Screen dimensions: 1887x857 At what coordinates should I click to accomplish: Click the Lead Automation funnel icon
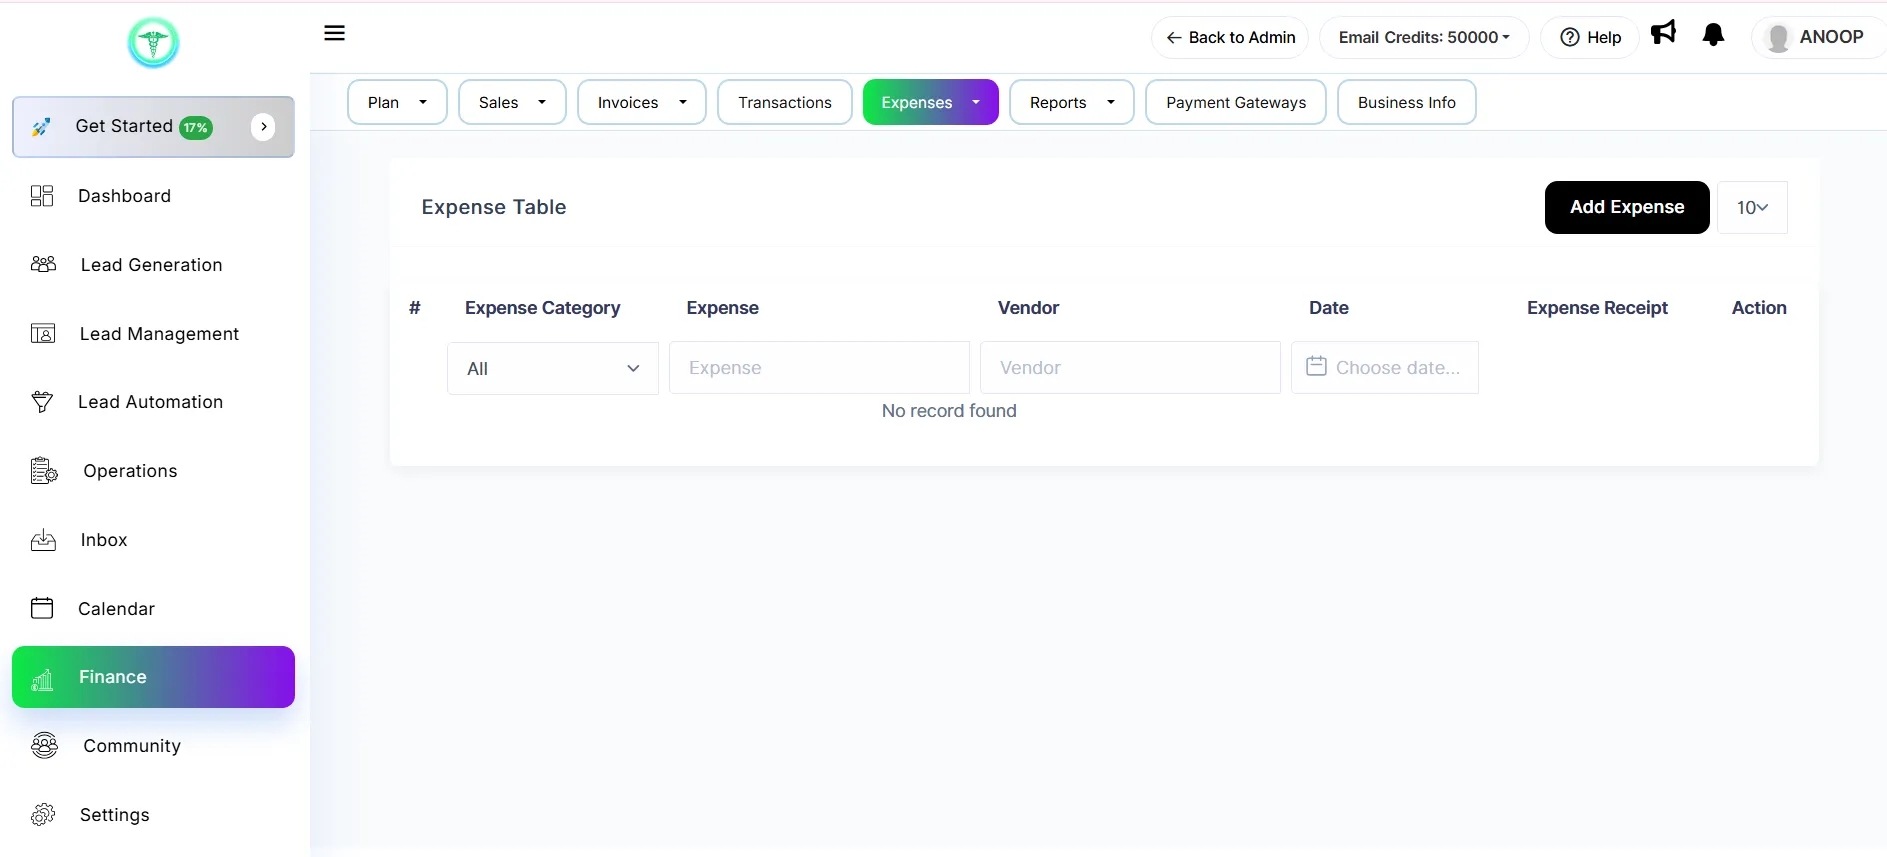tap(42, 402)
